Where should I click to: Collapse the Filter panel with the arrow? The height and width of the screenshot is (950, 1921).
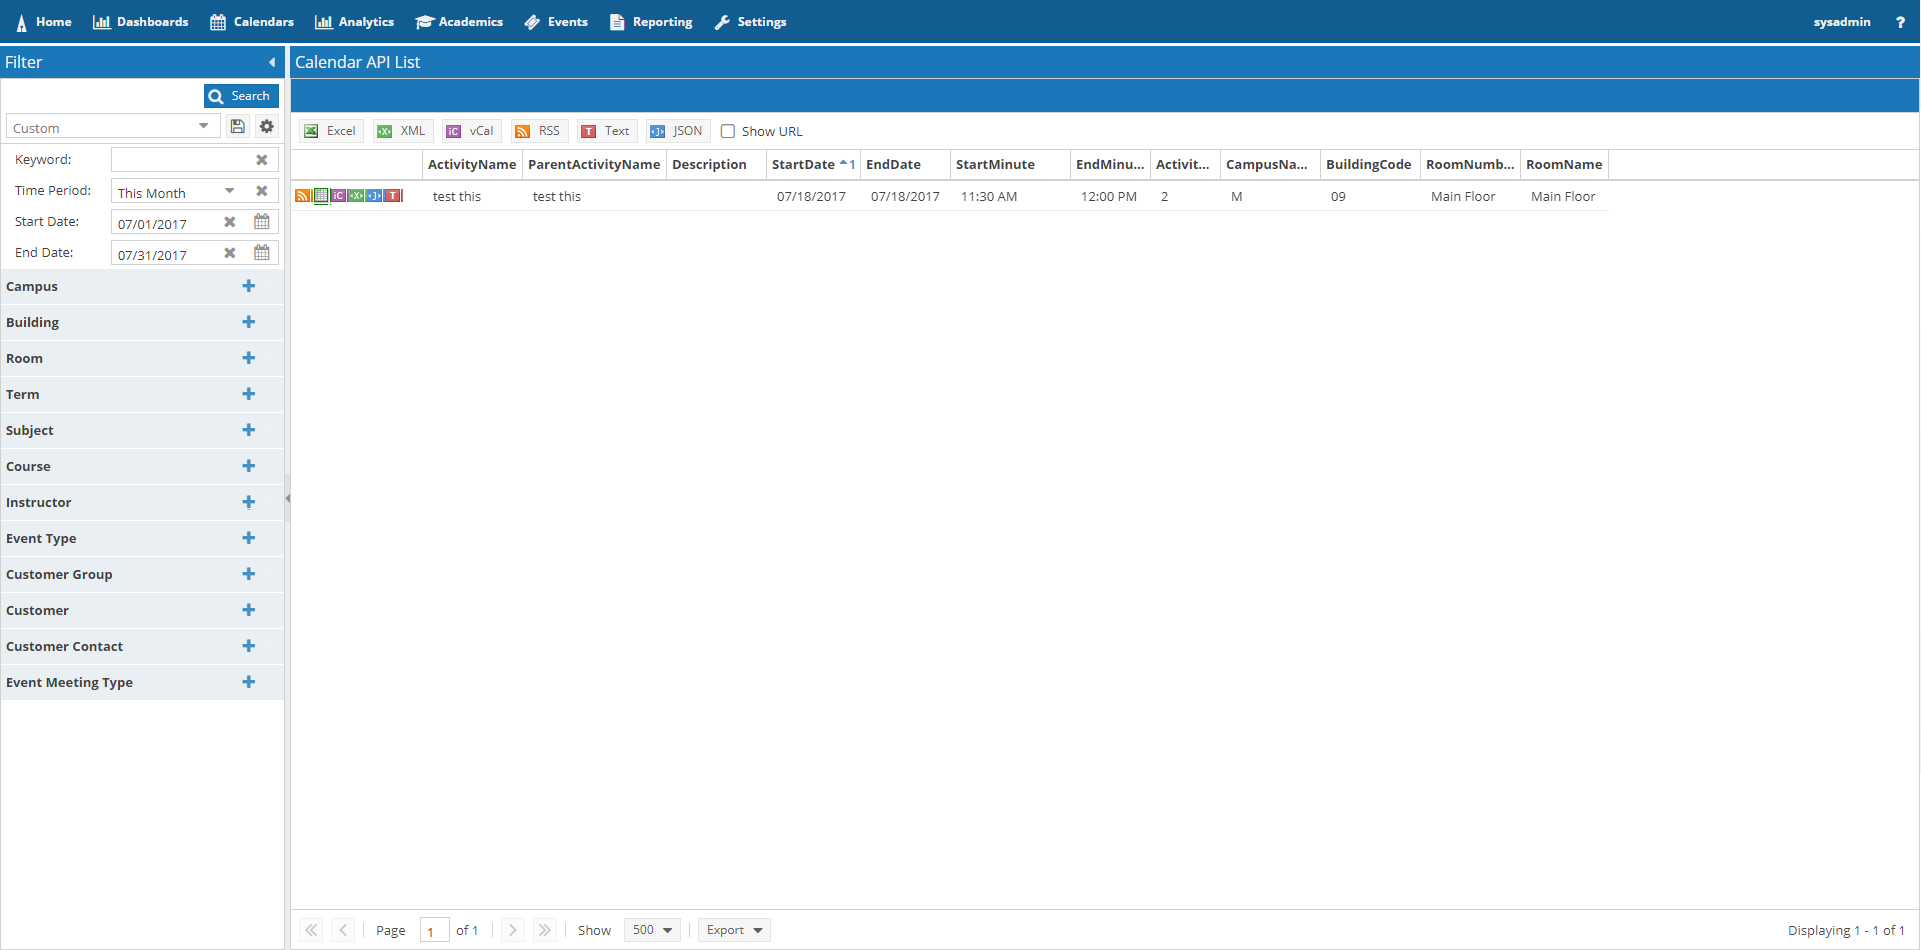click(272, 62)
